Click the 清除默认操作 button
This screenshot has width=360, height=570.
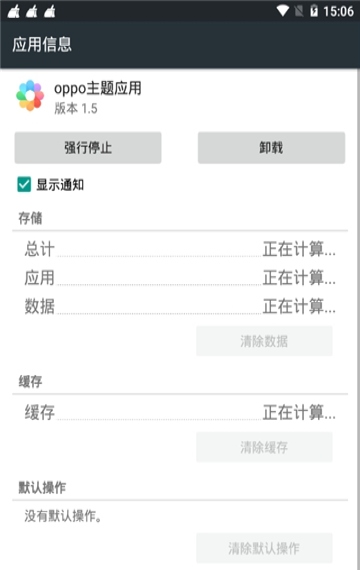pos(264,548)
